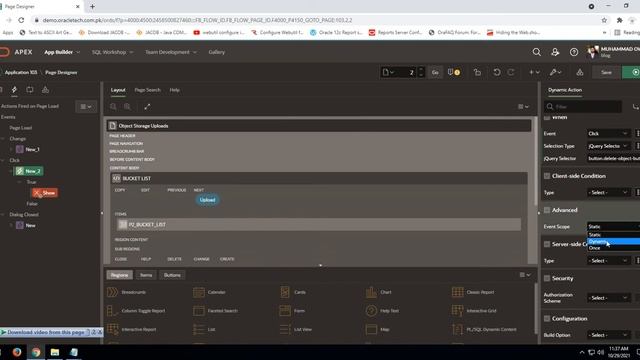
Task: Select the P2_BUCKET_LIST item in layout
Action: [318, 224]
